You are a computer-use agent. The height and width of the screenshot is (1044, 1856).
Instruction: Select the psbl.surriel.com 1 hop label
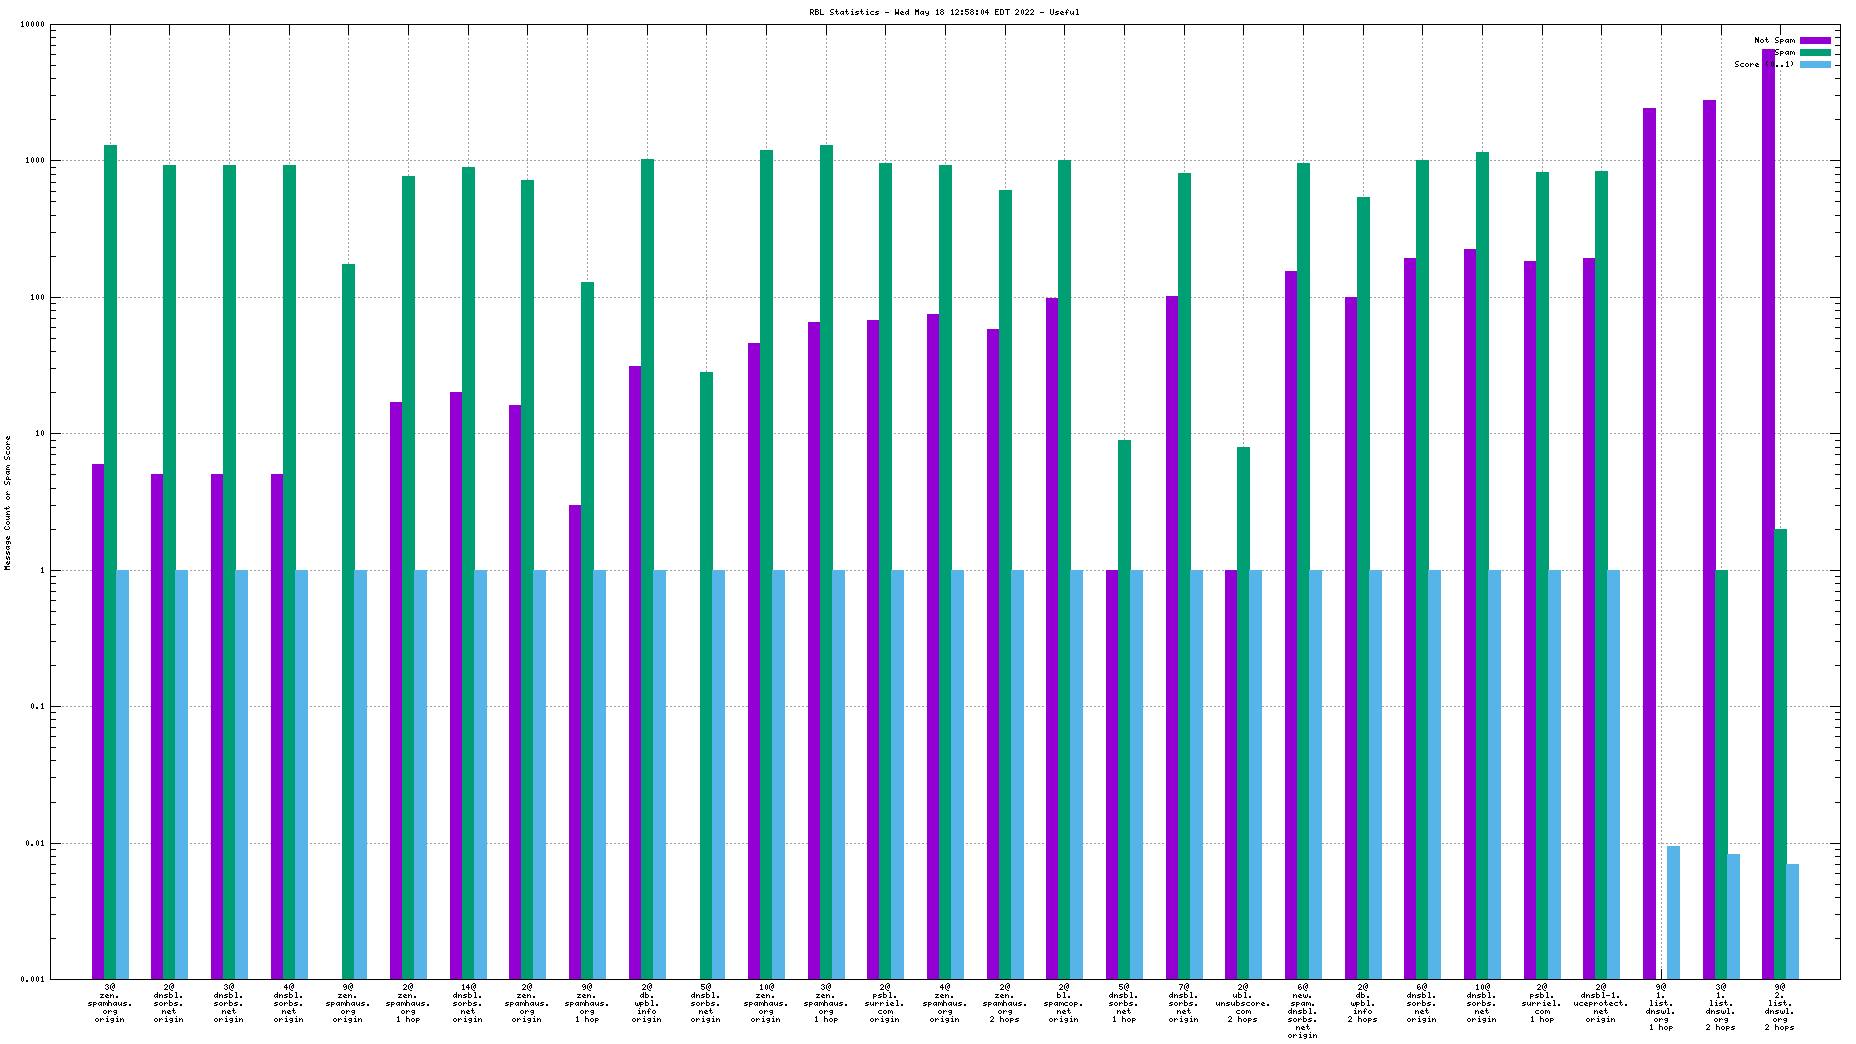(x=1542, y=1003)
